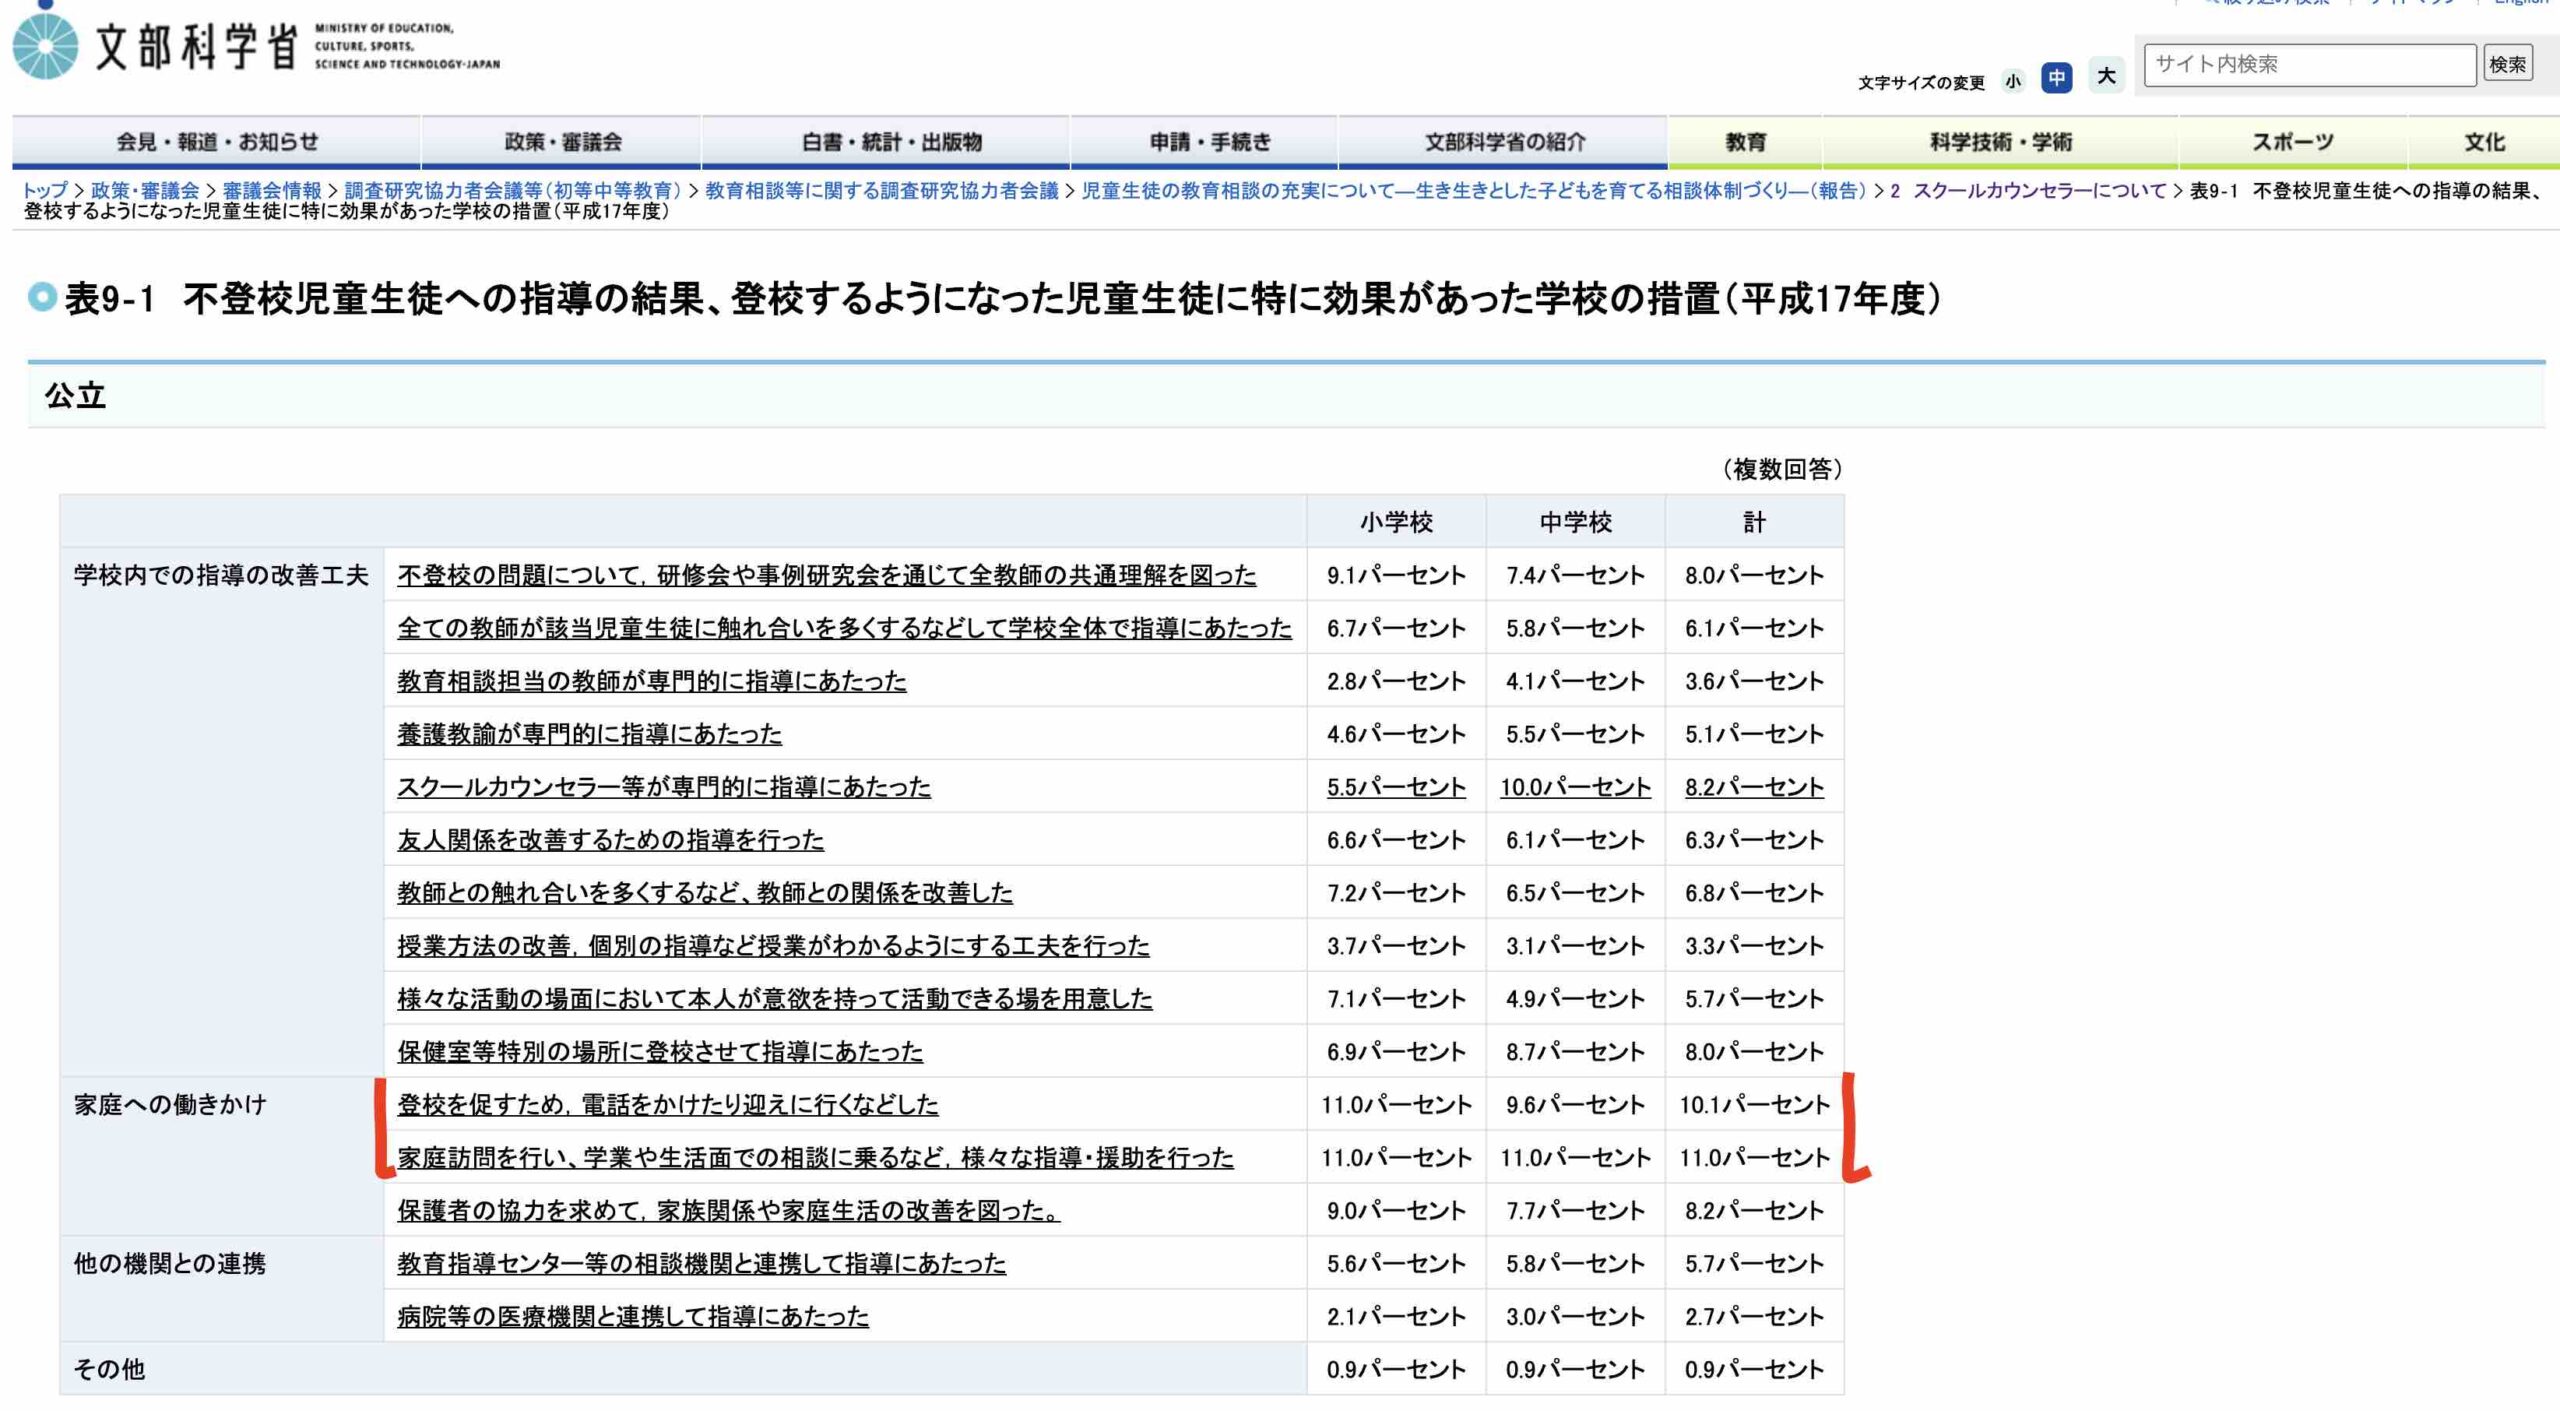Screen dimensions: 2560x1411
Task: Open 会見・報道・お知らせ menu tab
Action: pyautogui.click(x=217, y=142)
